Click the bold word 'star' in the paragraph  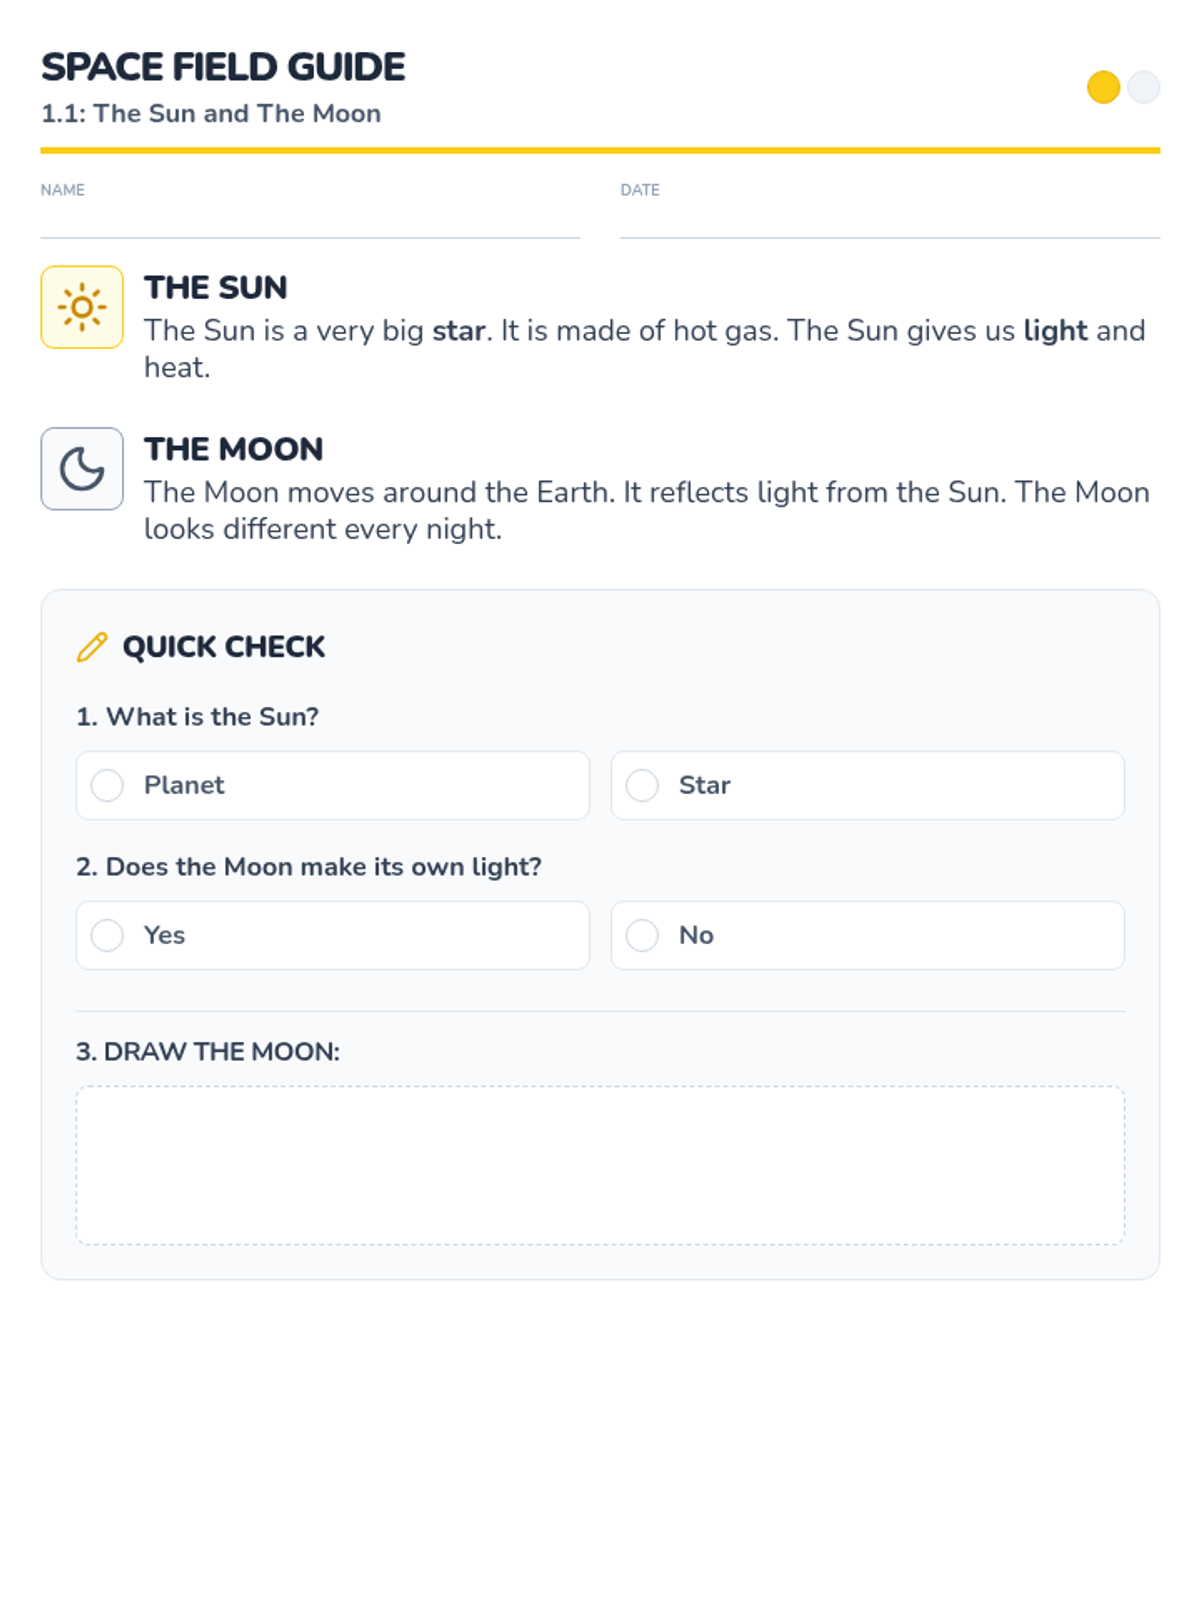pos(459,331)
